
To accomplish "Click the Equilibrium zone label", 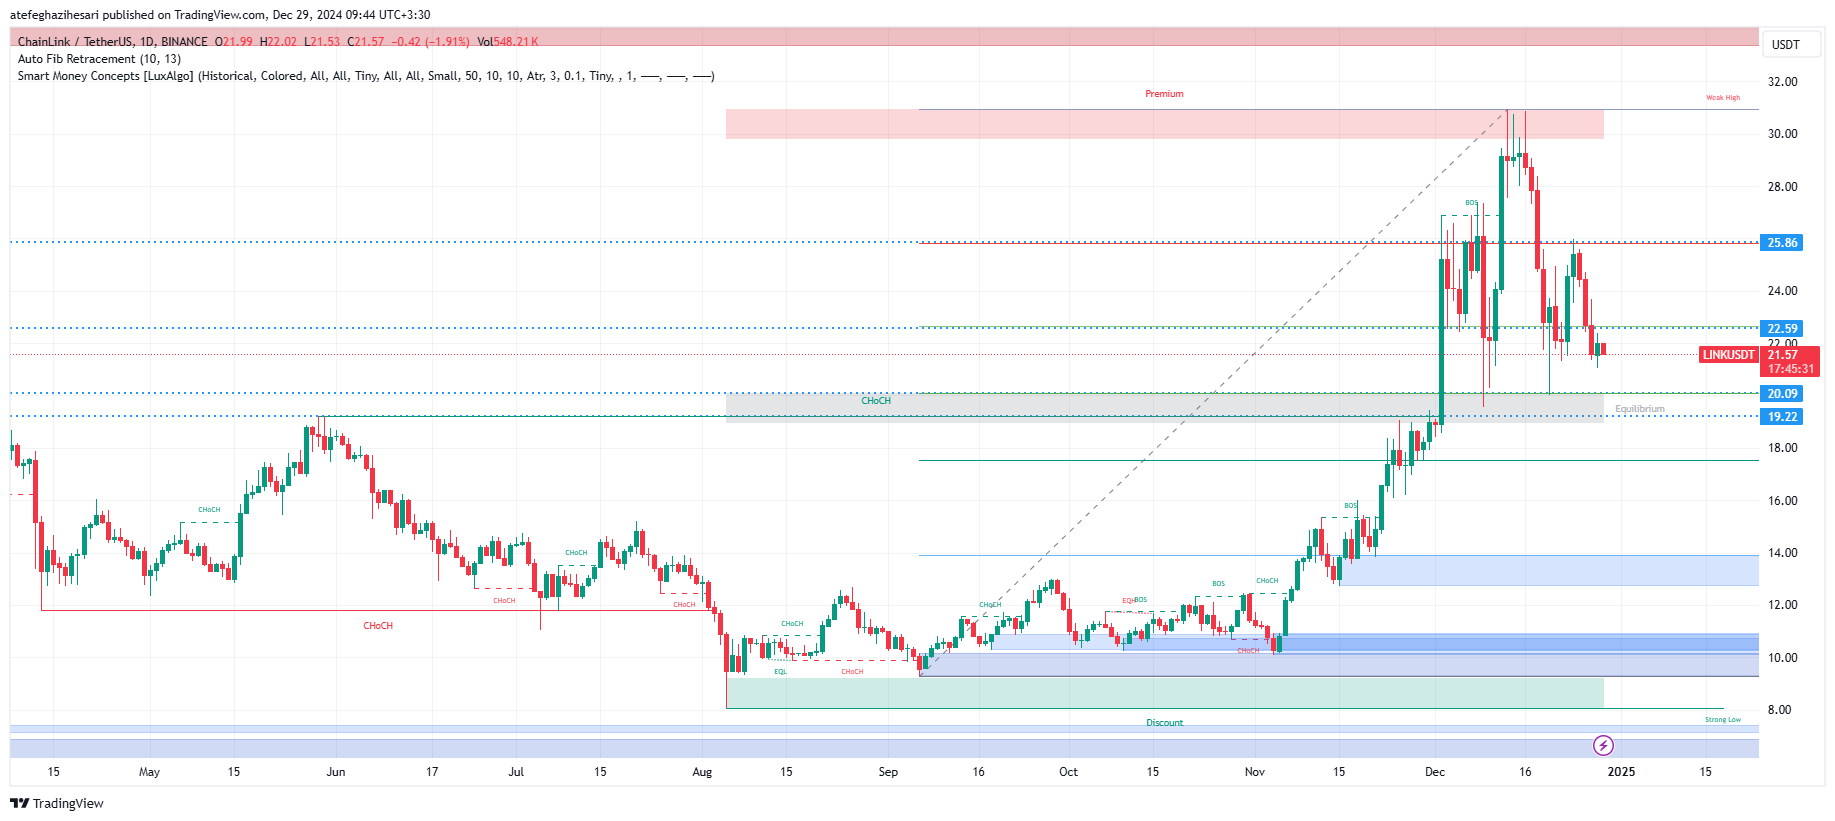I will point(1640,409).
